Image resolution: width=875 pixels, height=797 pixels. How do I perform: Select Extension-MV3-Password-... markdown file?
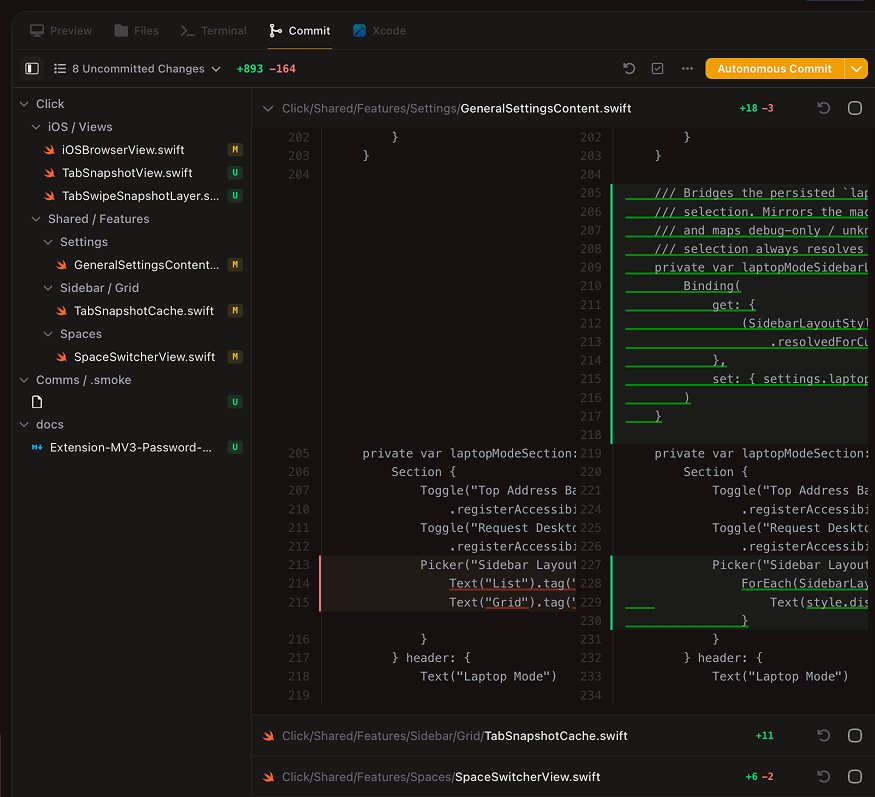(x=131, y=447)
